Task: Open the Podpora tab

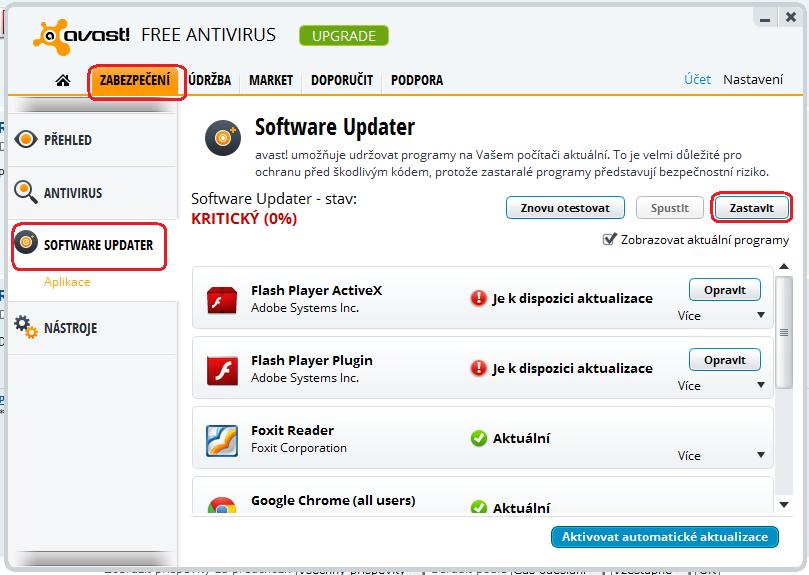Action: tap(417, 81)
